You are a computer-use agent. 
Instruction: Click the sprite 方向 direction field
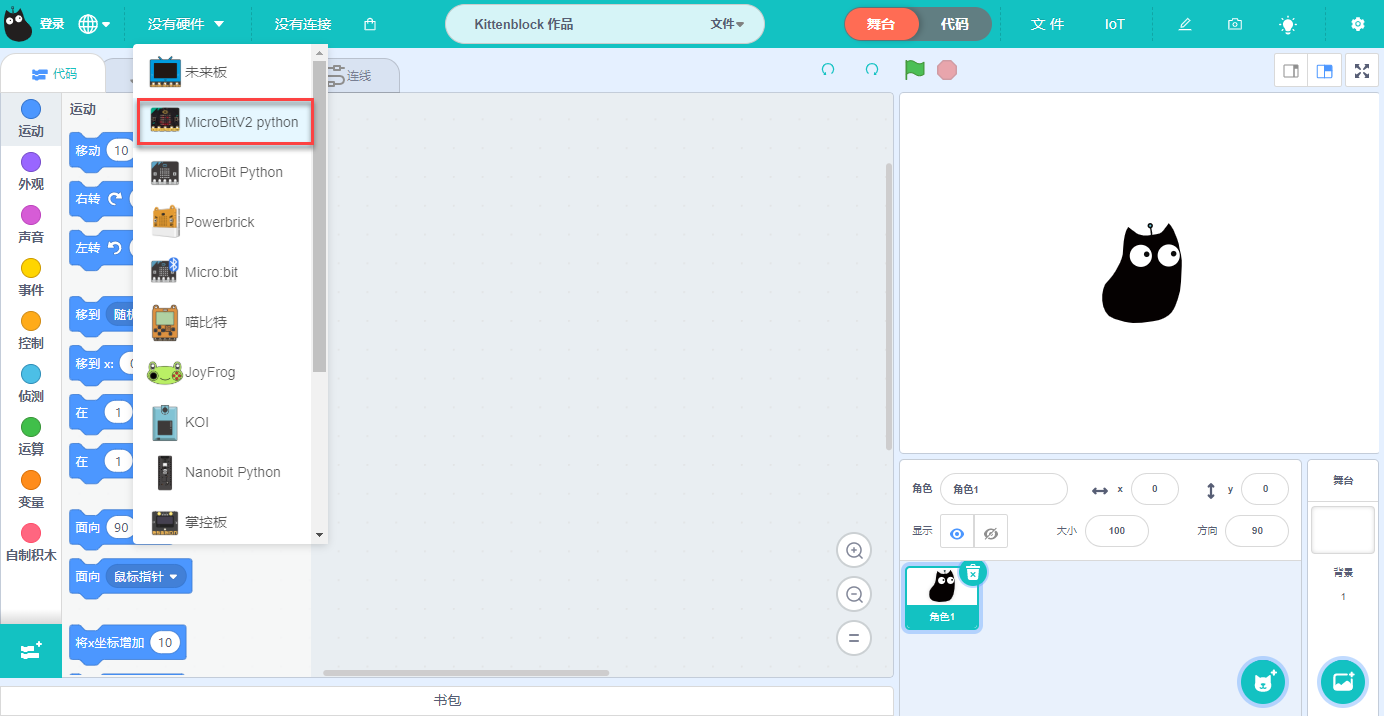pos(1257,531)
